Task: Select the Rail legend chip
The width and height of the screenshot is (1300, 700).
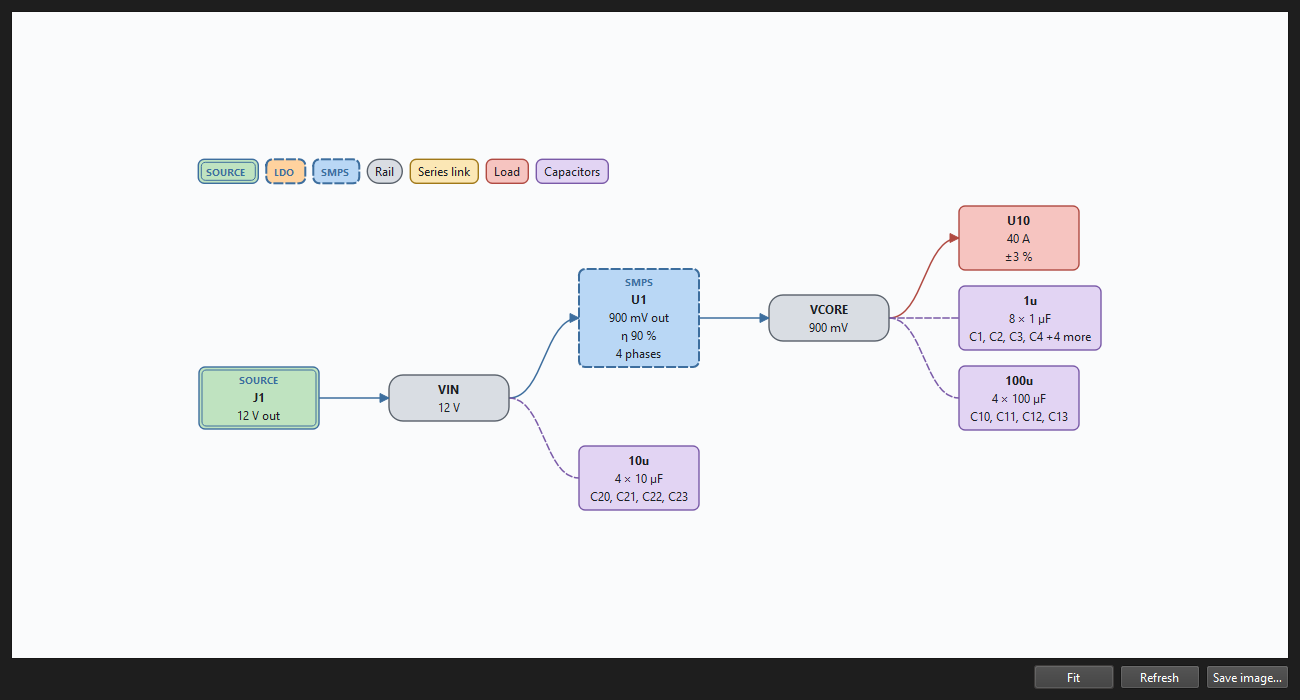Action: [385, 172]
